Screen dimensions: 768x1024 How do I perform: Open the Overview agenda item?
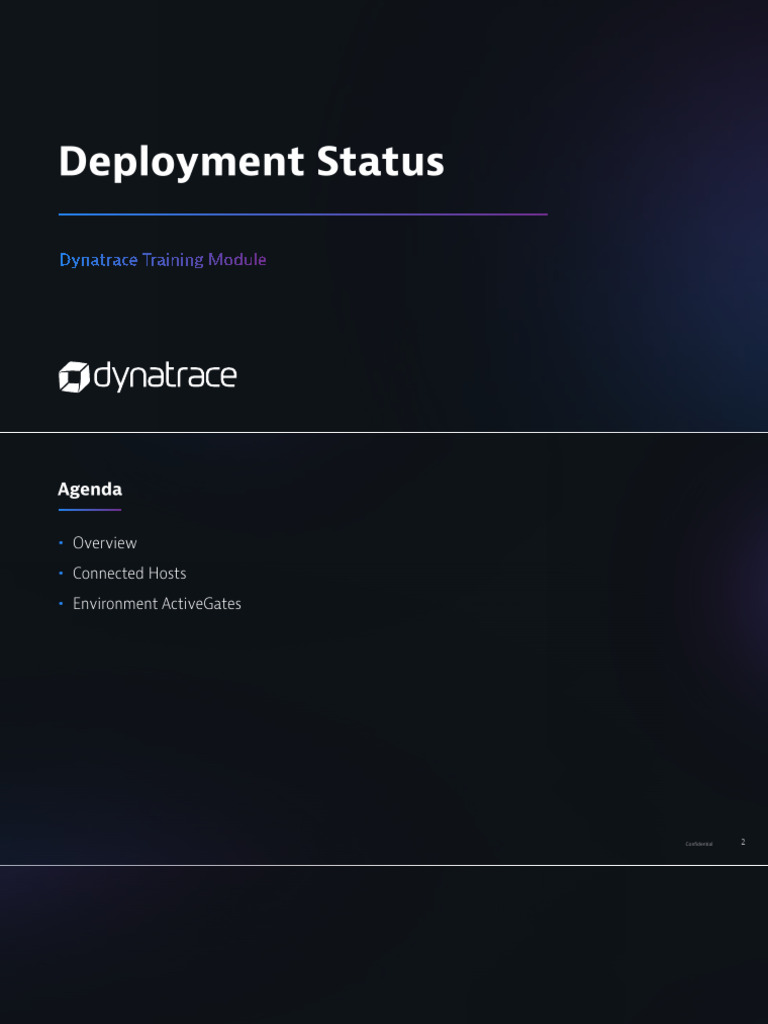(105, 543)
